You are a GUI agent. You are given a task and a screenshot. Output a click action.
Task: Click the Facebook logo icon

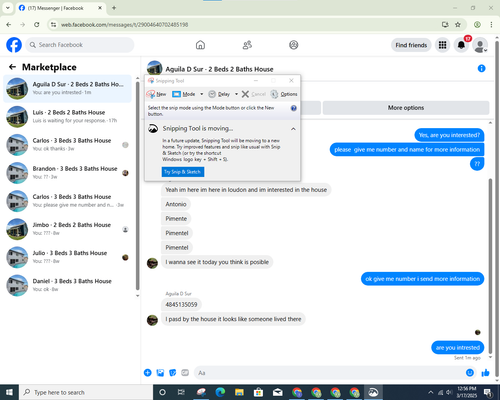(14, 45)
